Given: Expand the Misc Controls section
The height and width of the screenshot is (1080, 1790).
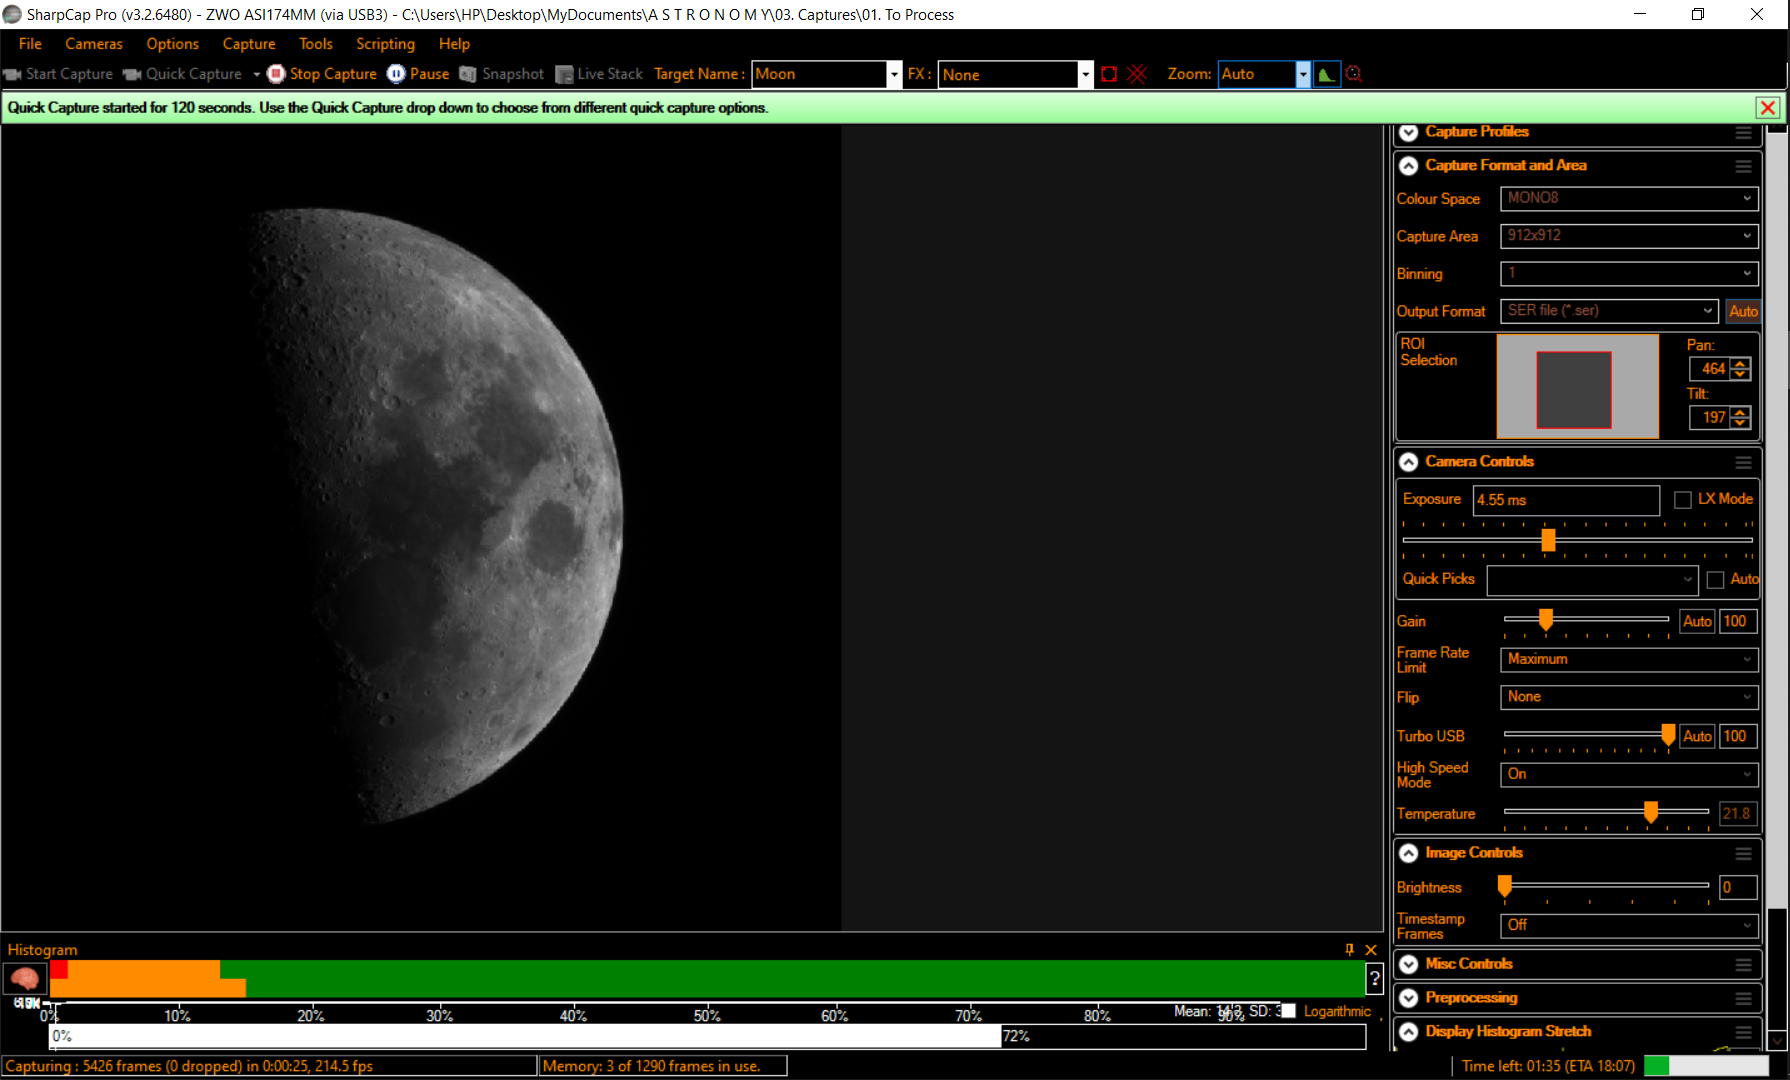Looking at the screenshot, I should click(1408, 963).
